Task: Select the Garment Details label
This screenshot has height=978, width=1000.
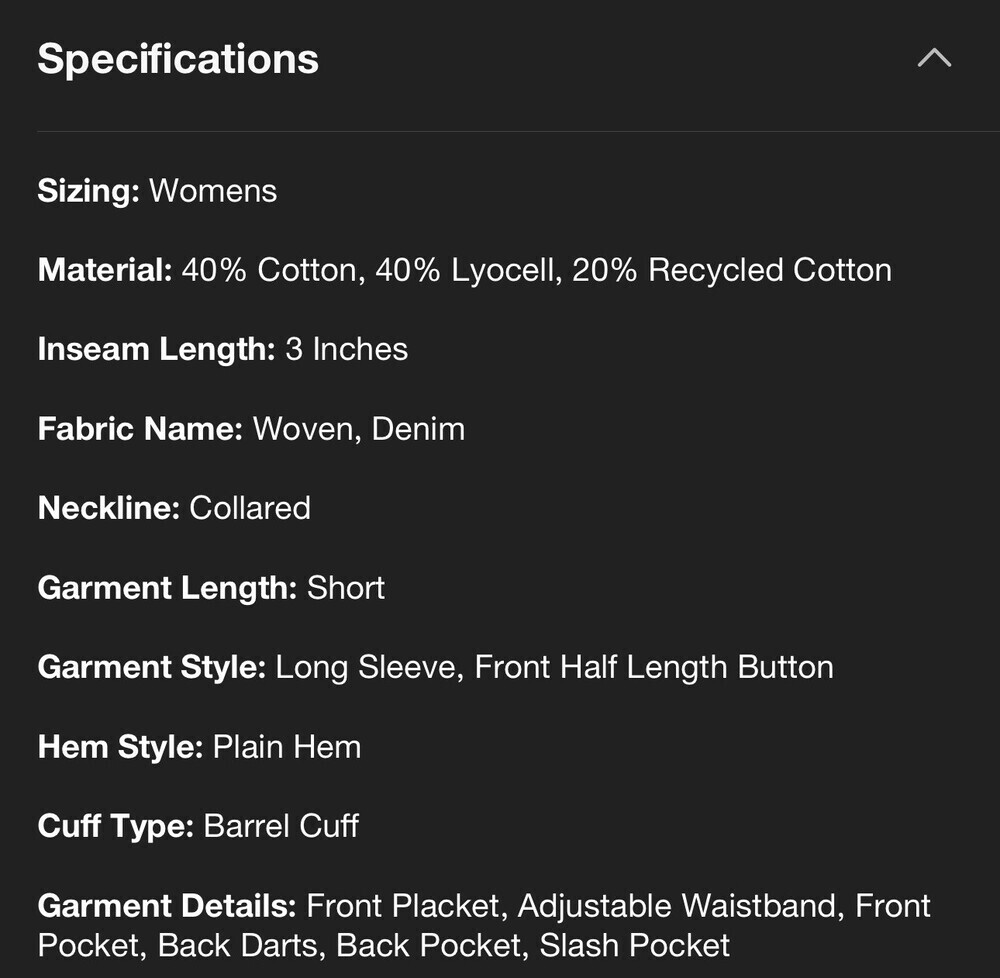Action: (x=167, y=905)
